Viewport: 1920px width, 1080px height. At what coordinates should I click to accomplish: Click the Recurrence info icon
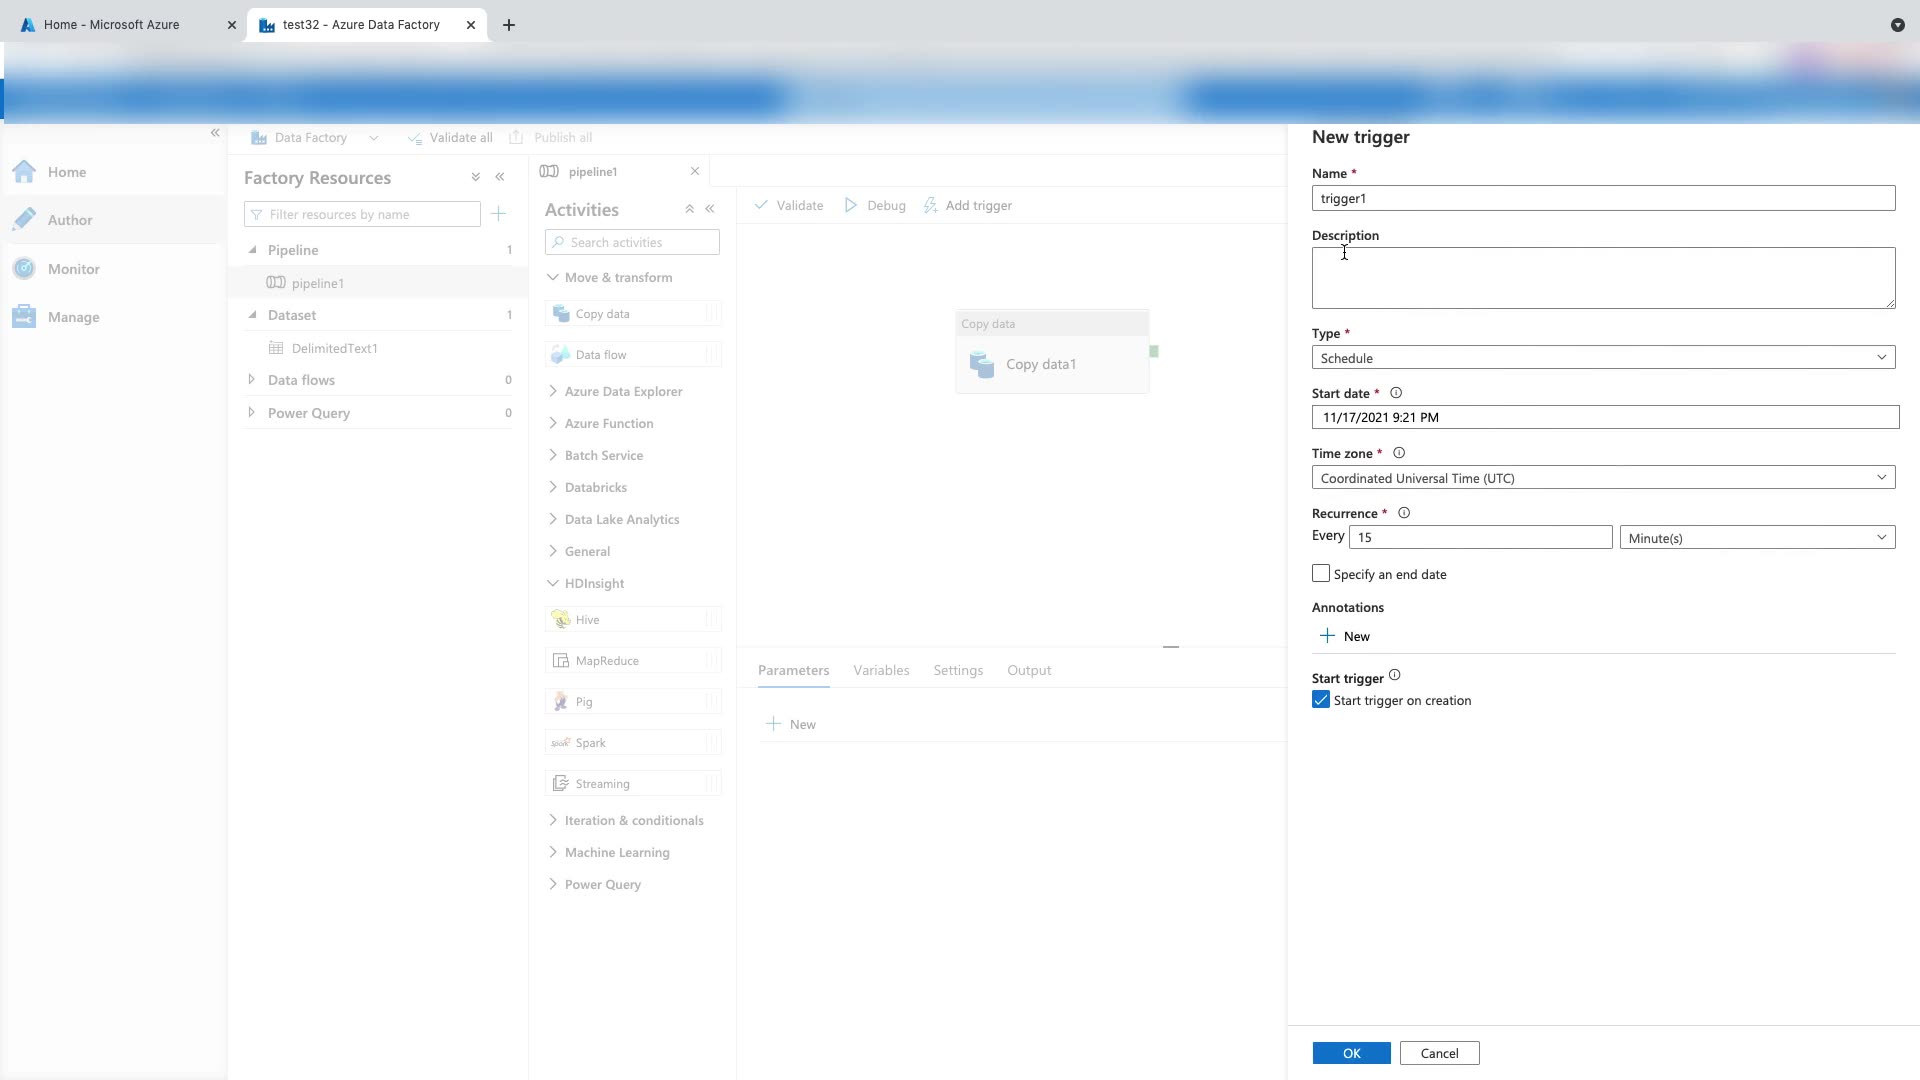(1404, 513)
